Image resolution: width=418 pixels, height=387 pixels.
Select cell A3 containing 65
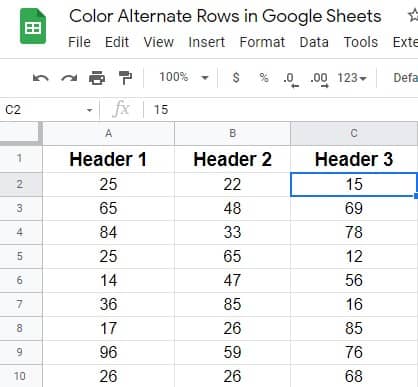108,208
